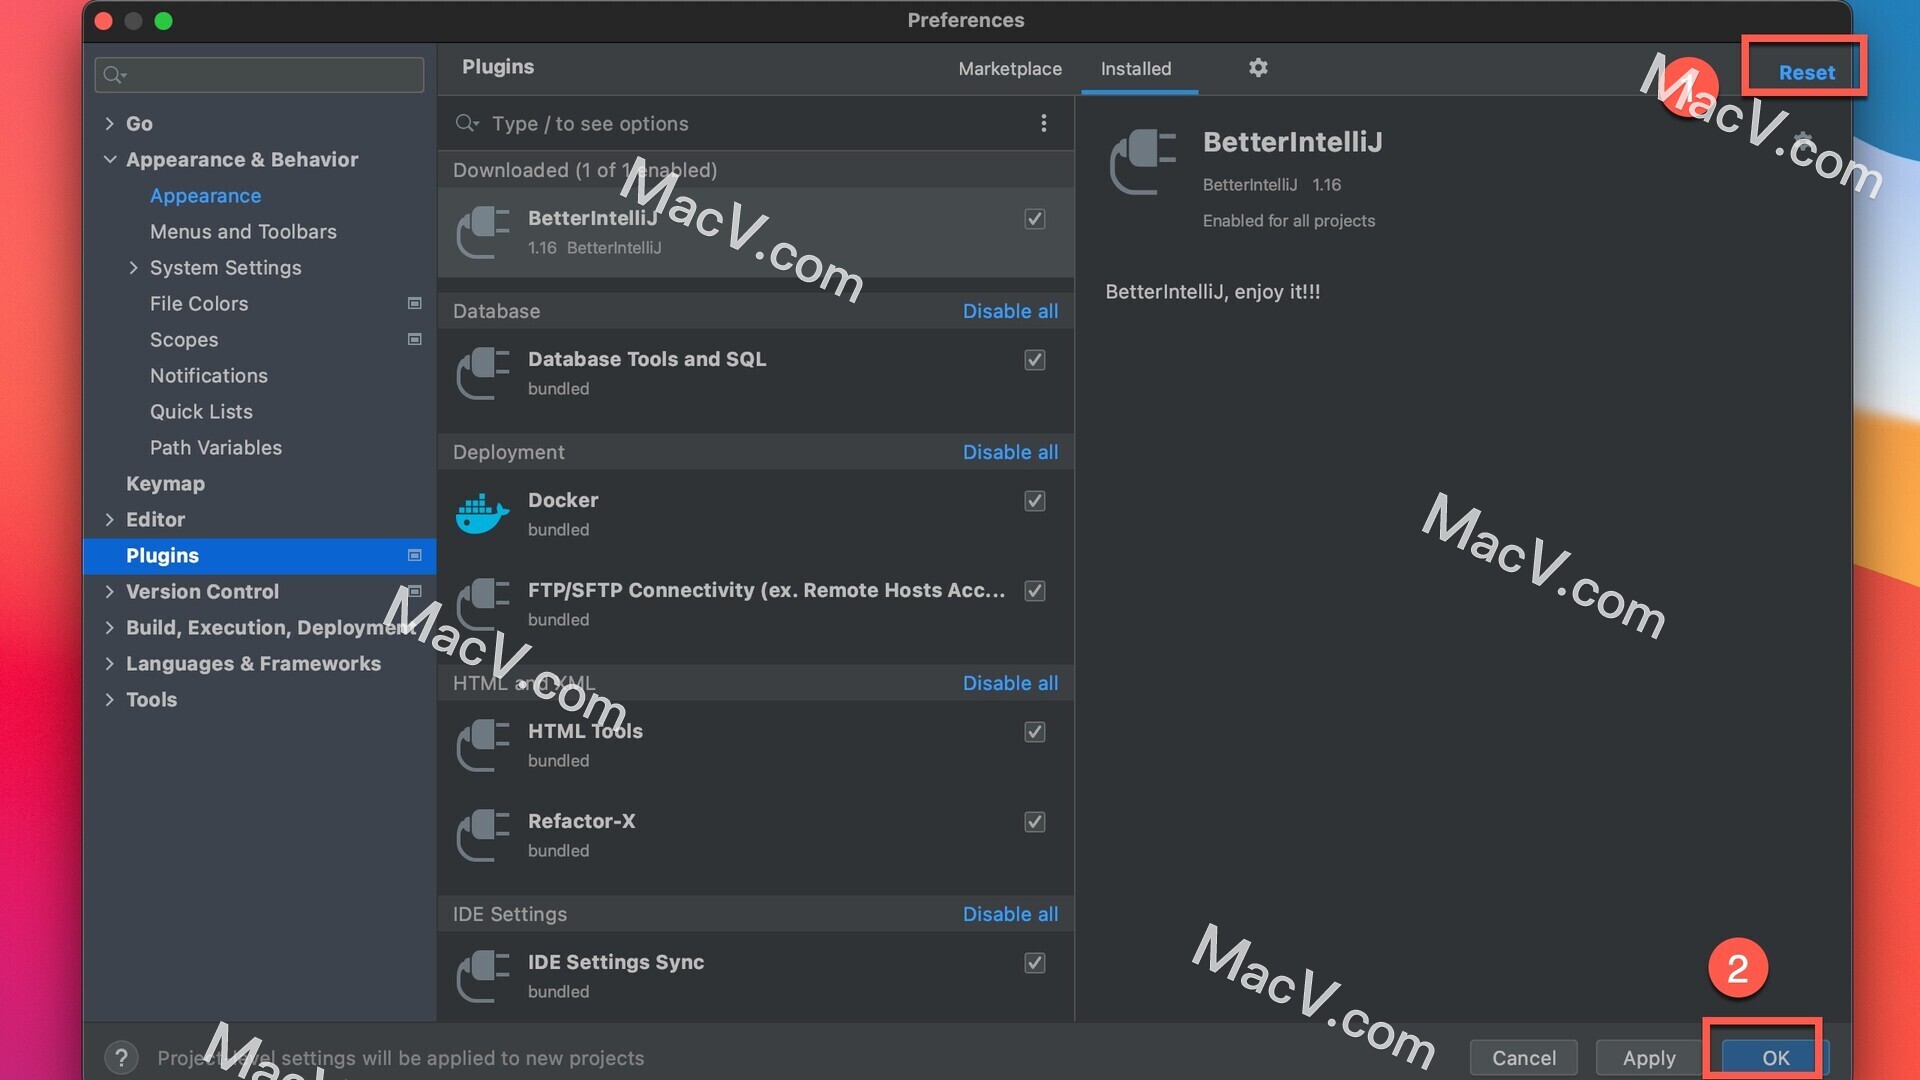Open the plugin list options kebab menu
The height and width of the screenshot is (1080, 1920).
click(x=1043, y=123)
